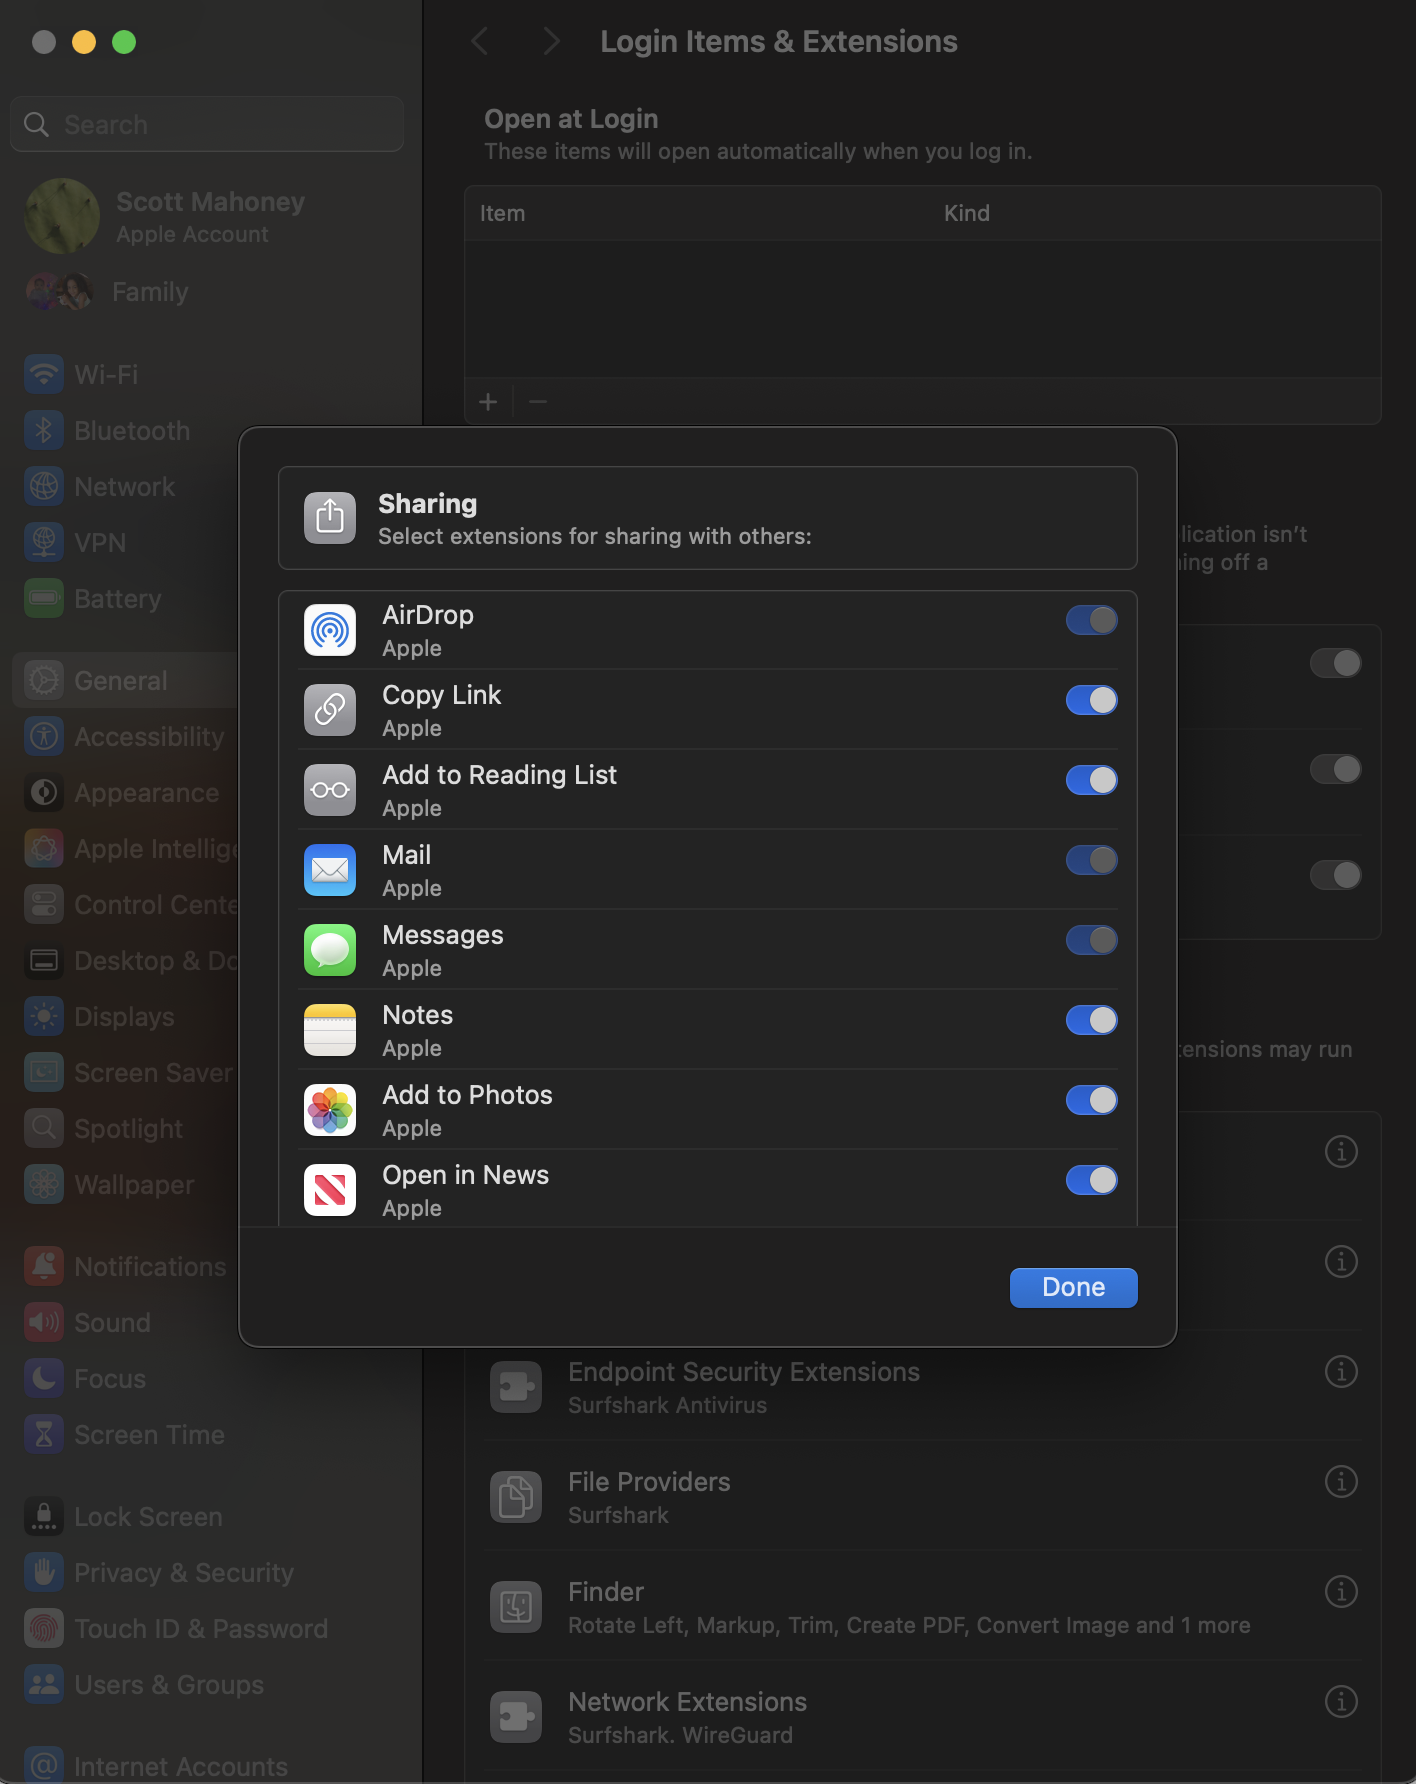
Task: Click the Copy Link chain icon
Action: [x=330, y=710]
